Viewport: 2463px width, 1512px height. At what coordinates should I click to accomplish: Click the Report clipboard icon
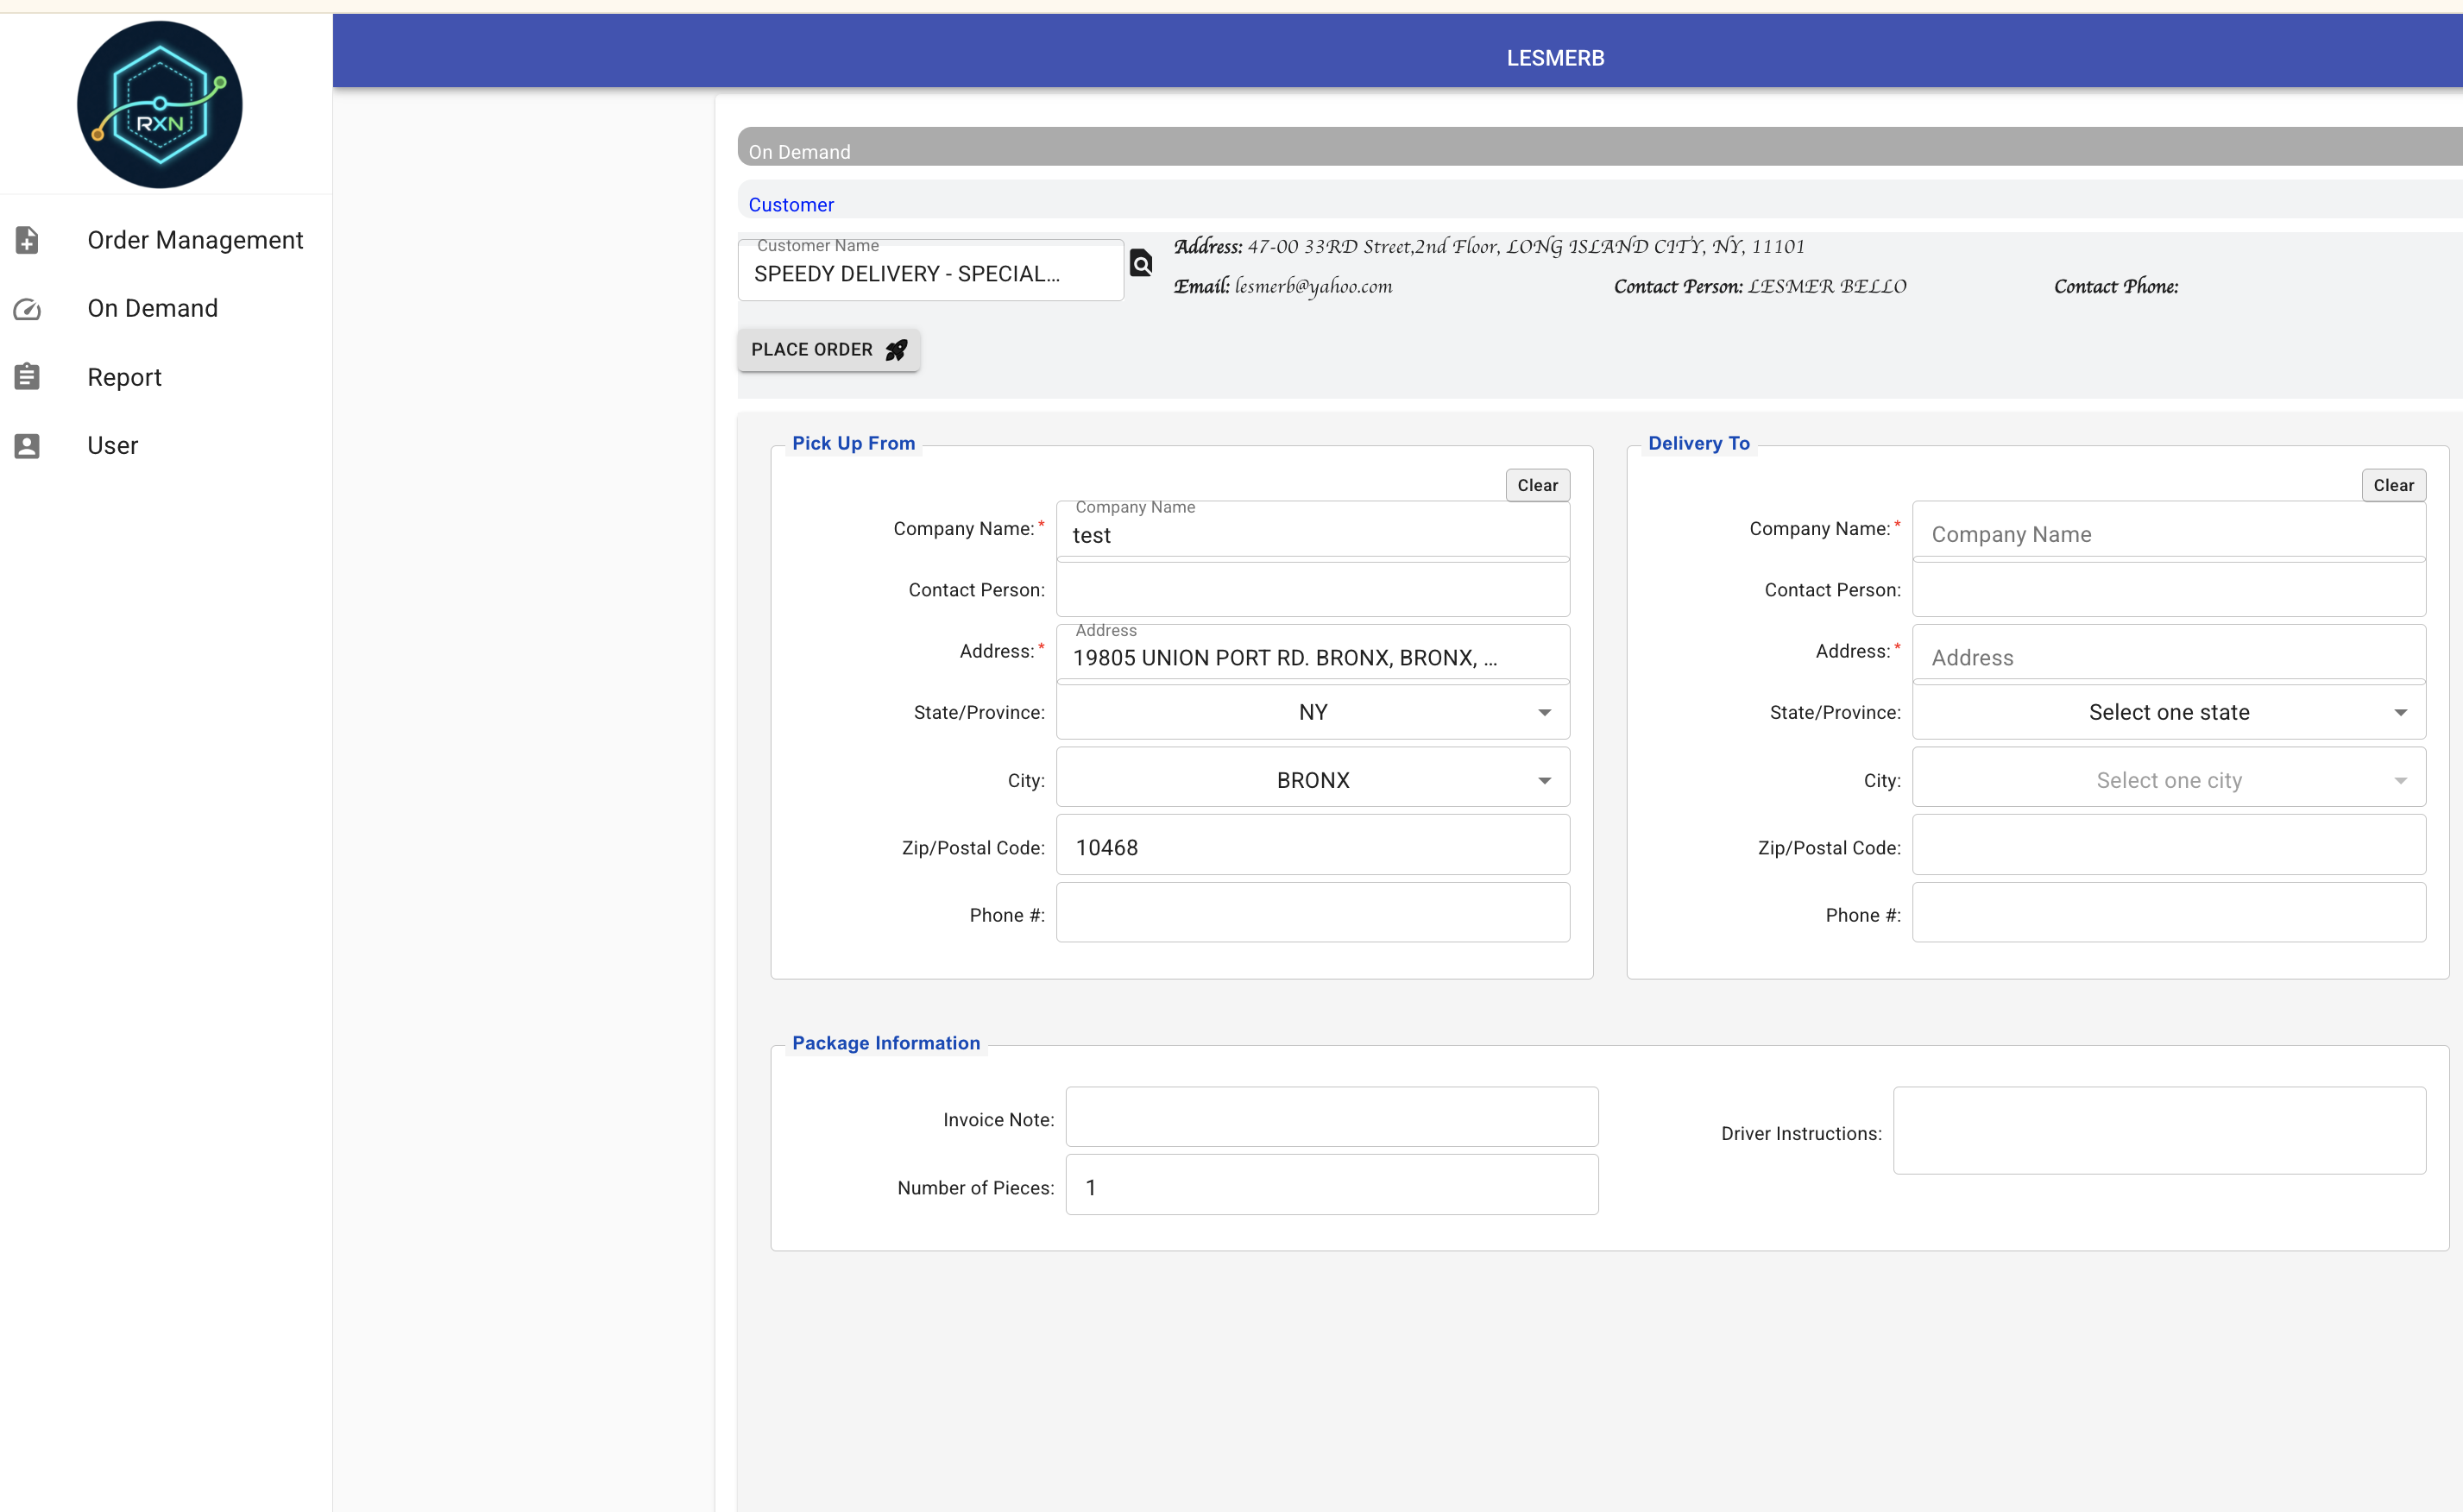[27, 377]
